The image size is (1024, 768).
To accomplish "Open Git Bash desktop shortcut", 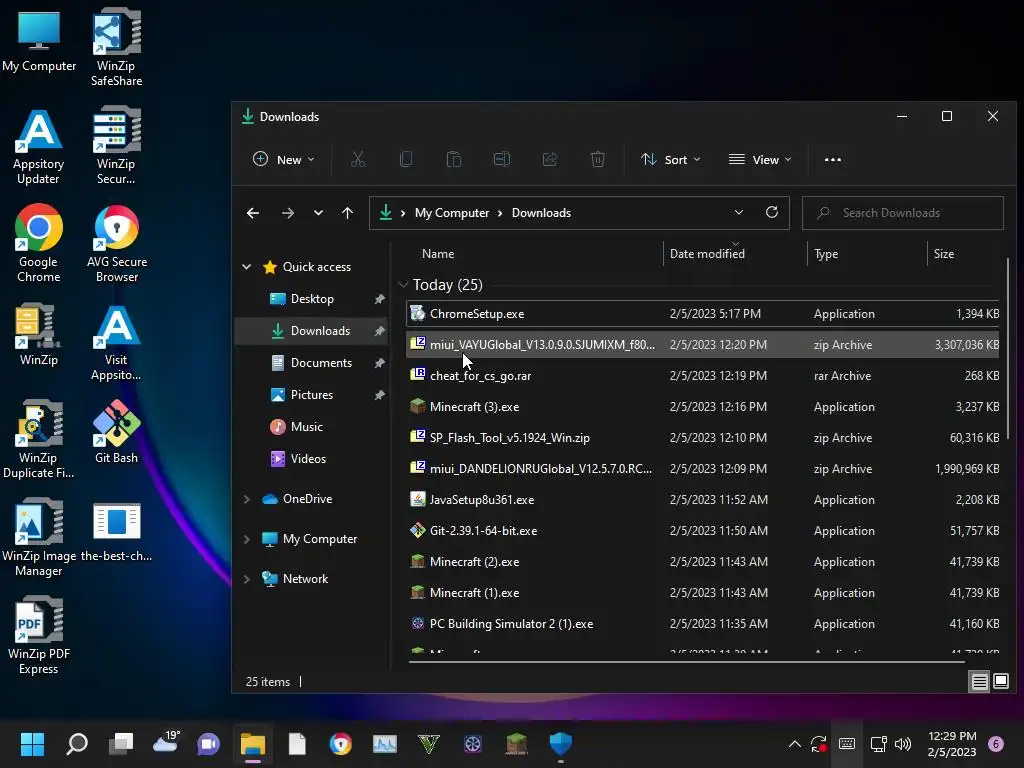I will point(116,432).
